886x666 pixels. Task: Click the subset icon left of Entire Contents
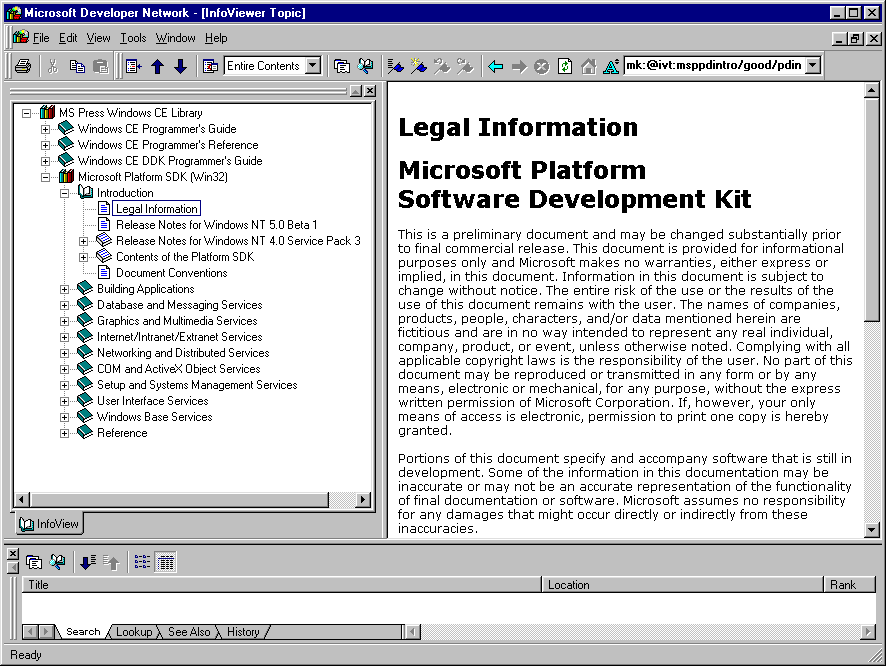pos(210,66)
